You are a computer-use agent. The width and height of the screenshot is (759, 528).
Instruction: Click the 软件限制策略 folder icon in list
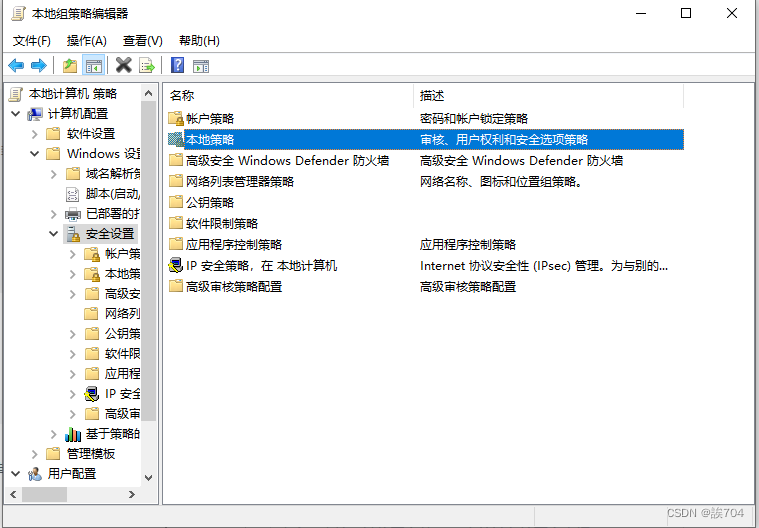(176, 223)
